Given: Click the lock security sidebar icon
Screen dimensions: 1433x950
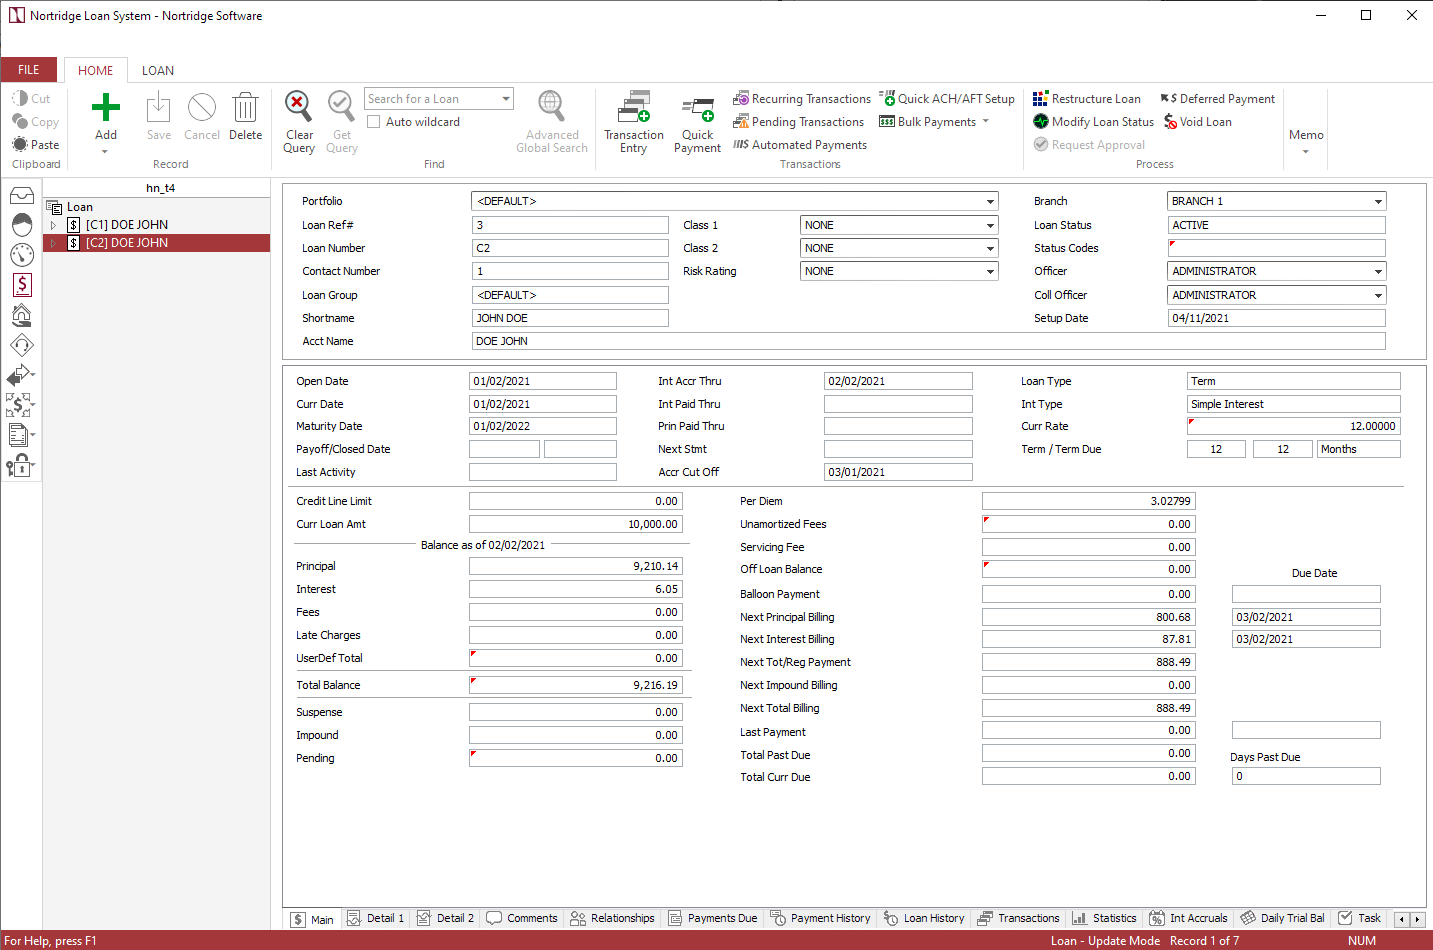Looking at the screenshot, I should click(20, 465).
